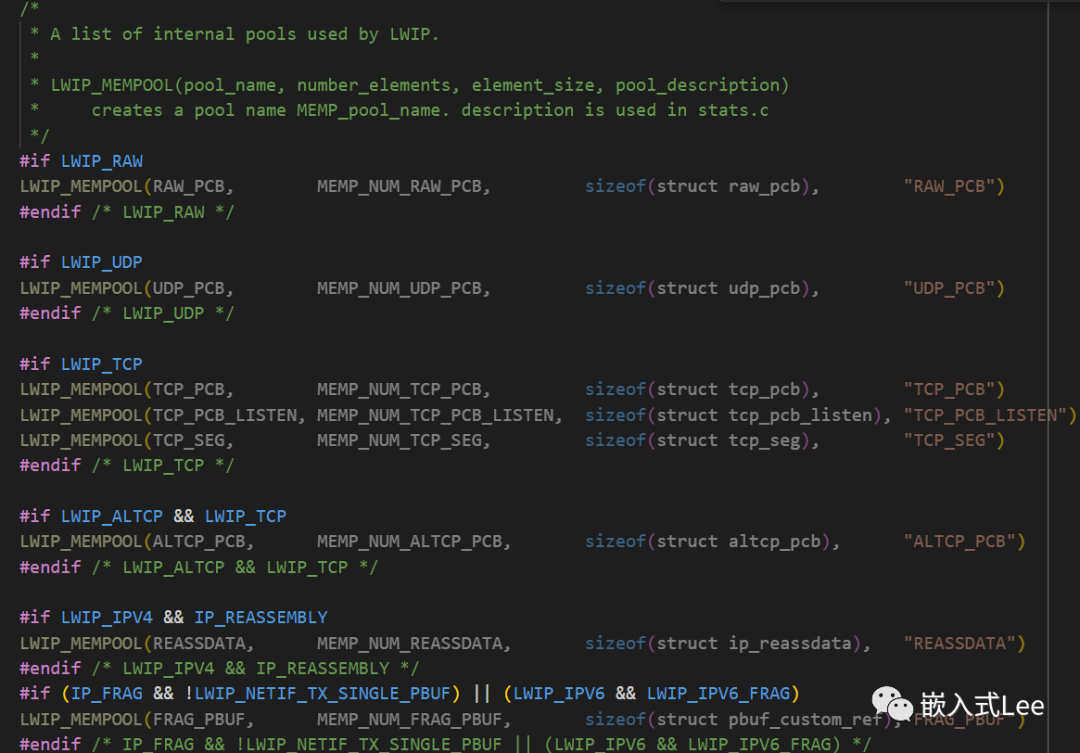The height and width of the screenshot is (753, 1080).
Task: Click the 'MEMP_NUM_REASSDATA' argument
Action: (x=410, y=643)
